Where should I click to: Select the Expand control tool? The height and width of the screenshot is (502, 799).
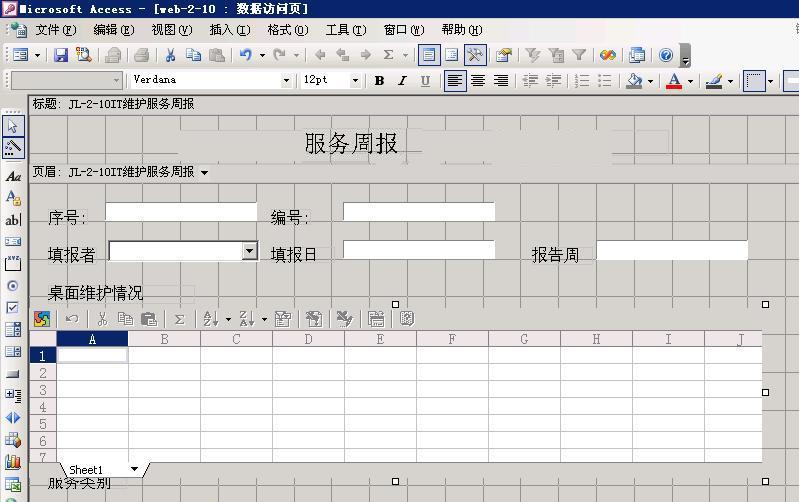[x=13, y=395]
